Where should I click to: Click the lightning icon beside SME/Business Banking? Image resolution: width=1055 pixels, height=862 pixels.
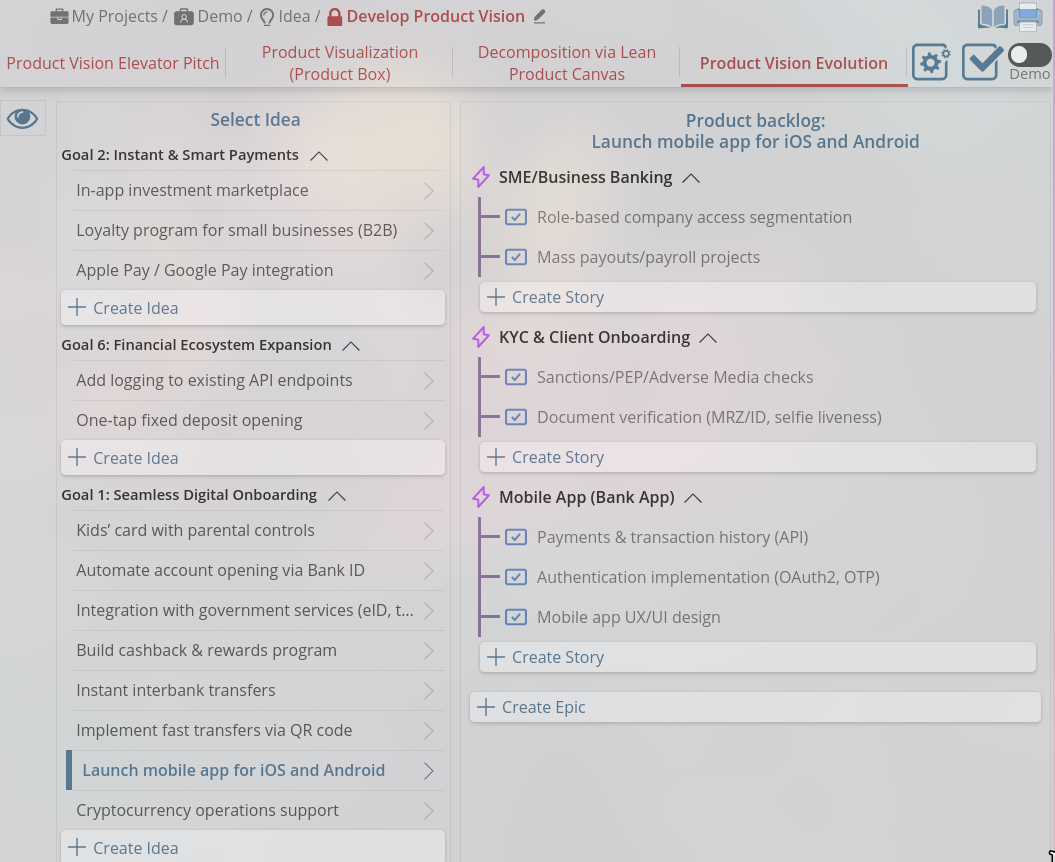pos(481,178)
